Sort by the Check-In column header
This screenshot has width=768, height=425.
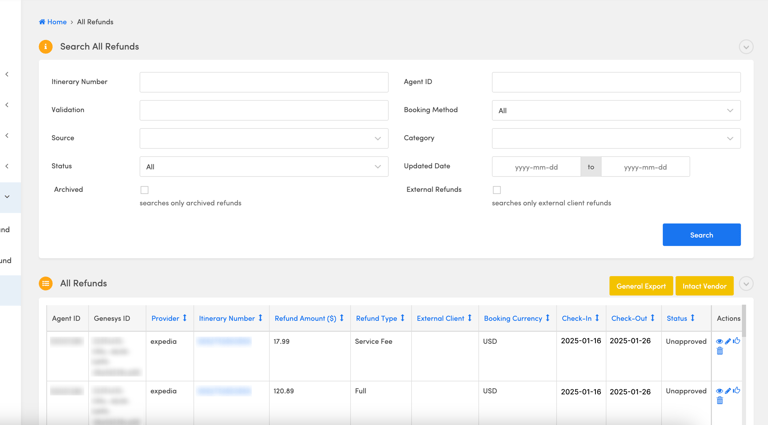click(581, 318)
